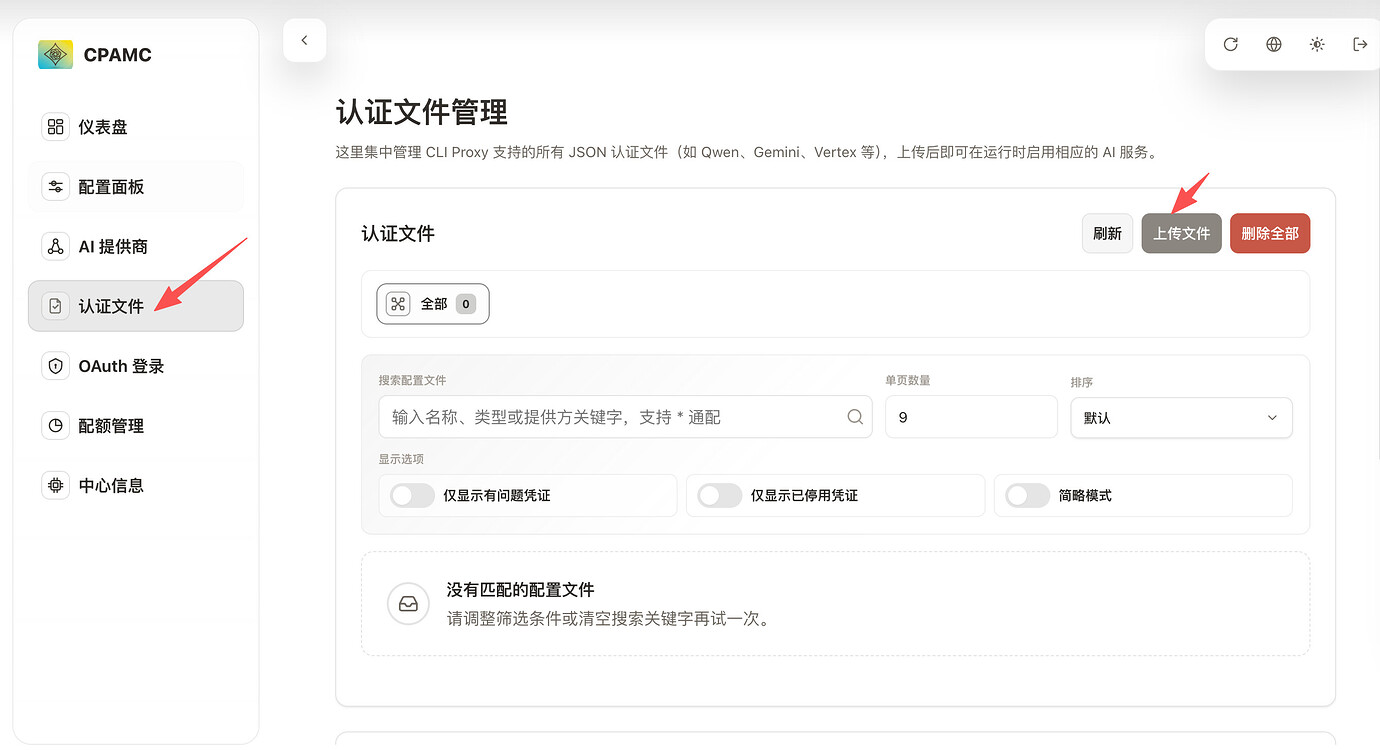Click the refresh icon in top toolbar
The image size is (1380, 750).
(1231, 44)
